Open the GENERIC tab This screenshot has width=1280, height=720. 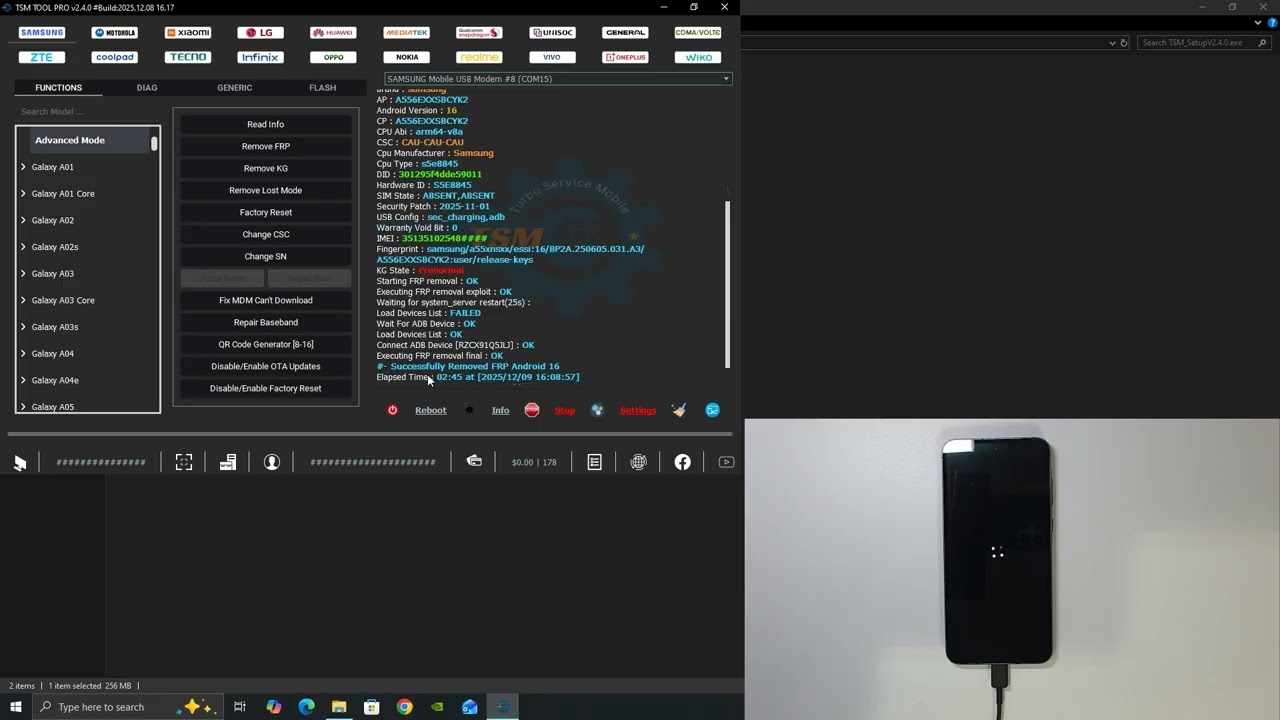click(x=235, y=88)
